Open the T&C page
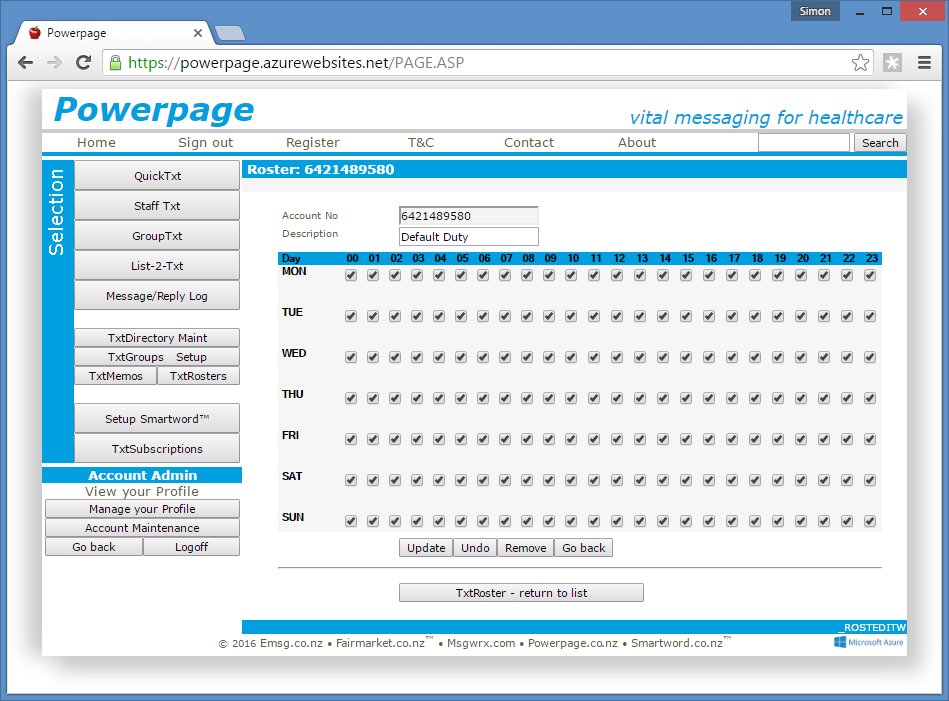 coord(421,142)
